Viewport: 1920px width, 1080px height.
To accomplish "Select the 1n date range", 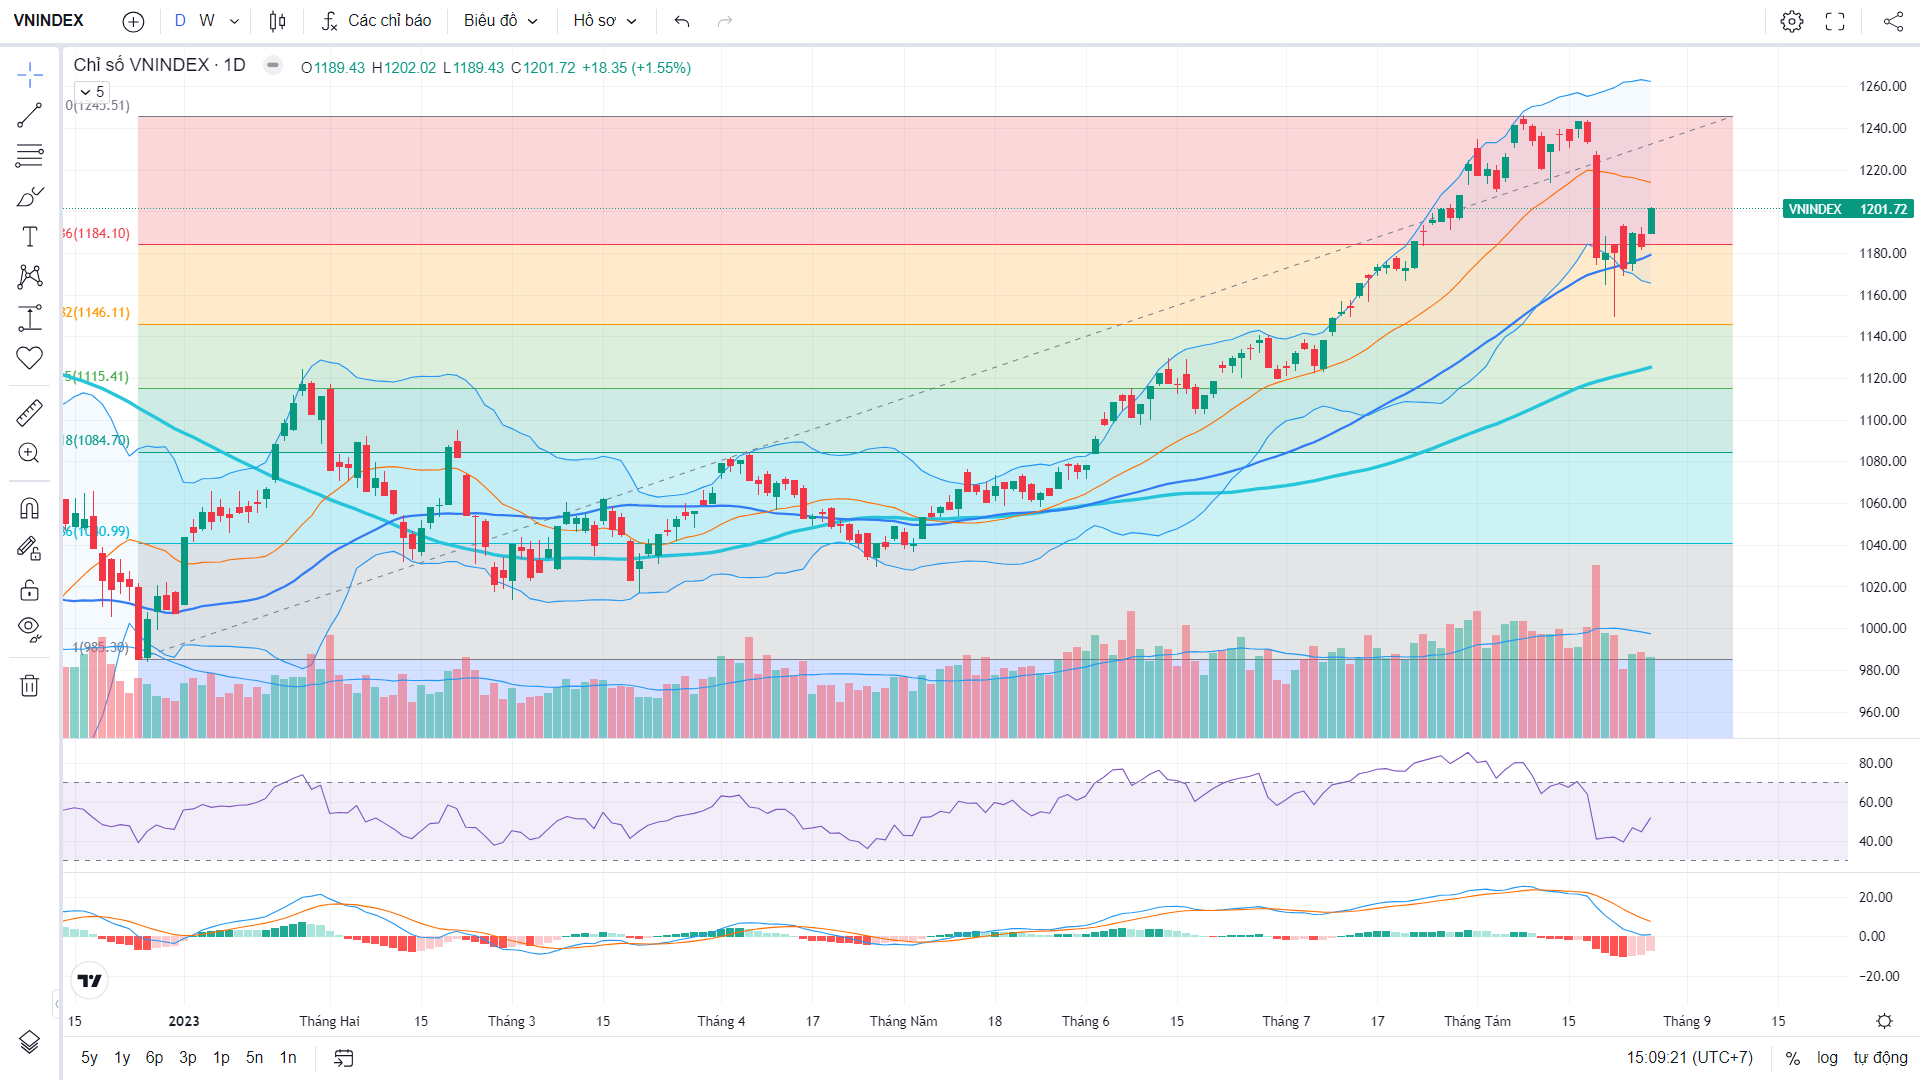I will (x=288, y=1058).
